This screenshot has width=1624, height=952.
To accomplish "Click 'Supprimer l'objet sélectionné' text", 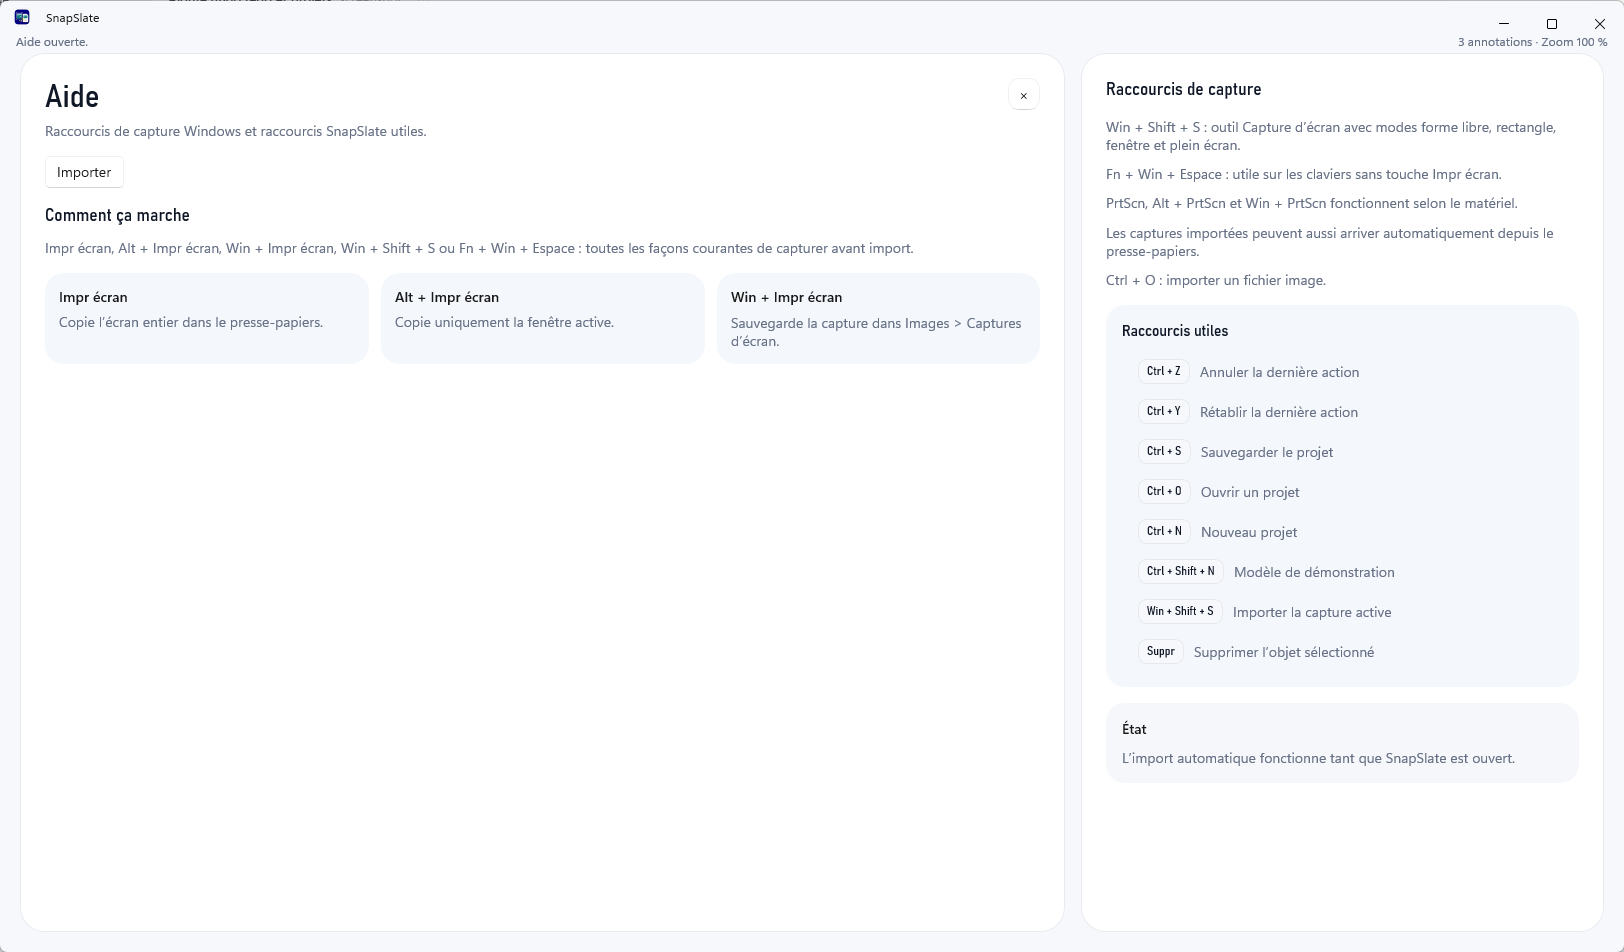I will point(1284,652).
